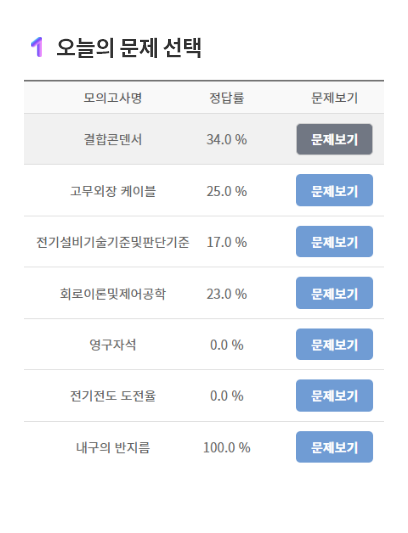
Task: Select the 전기설비기술기준및판단기준 row label
Action: pyautogui.click(x=113, y=242)
